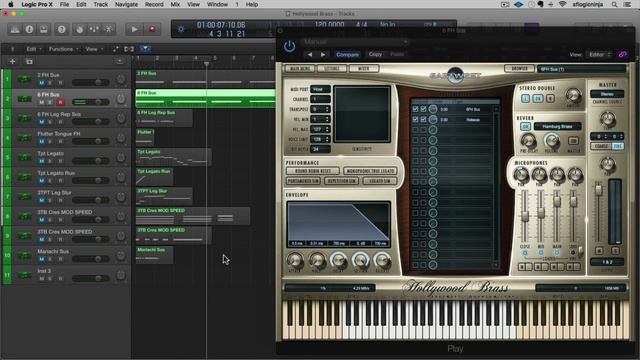The width and height of the screenshot is (640, 360).
Task: Toggle plugin power bypass button
Action: pyautogui.click(x=289, y=46)
